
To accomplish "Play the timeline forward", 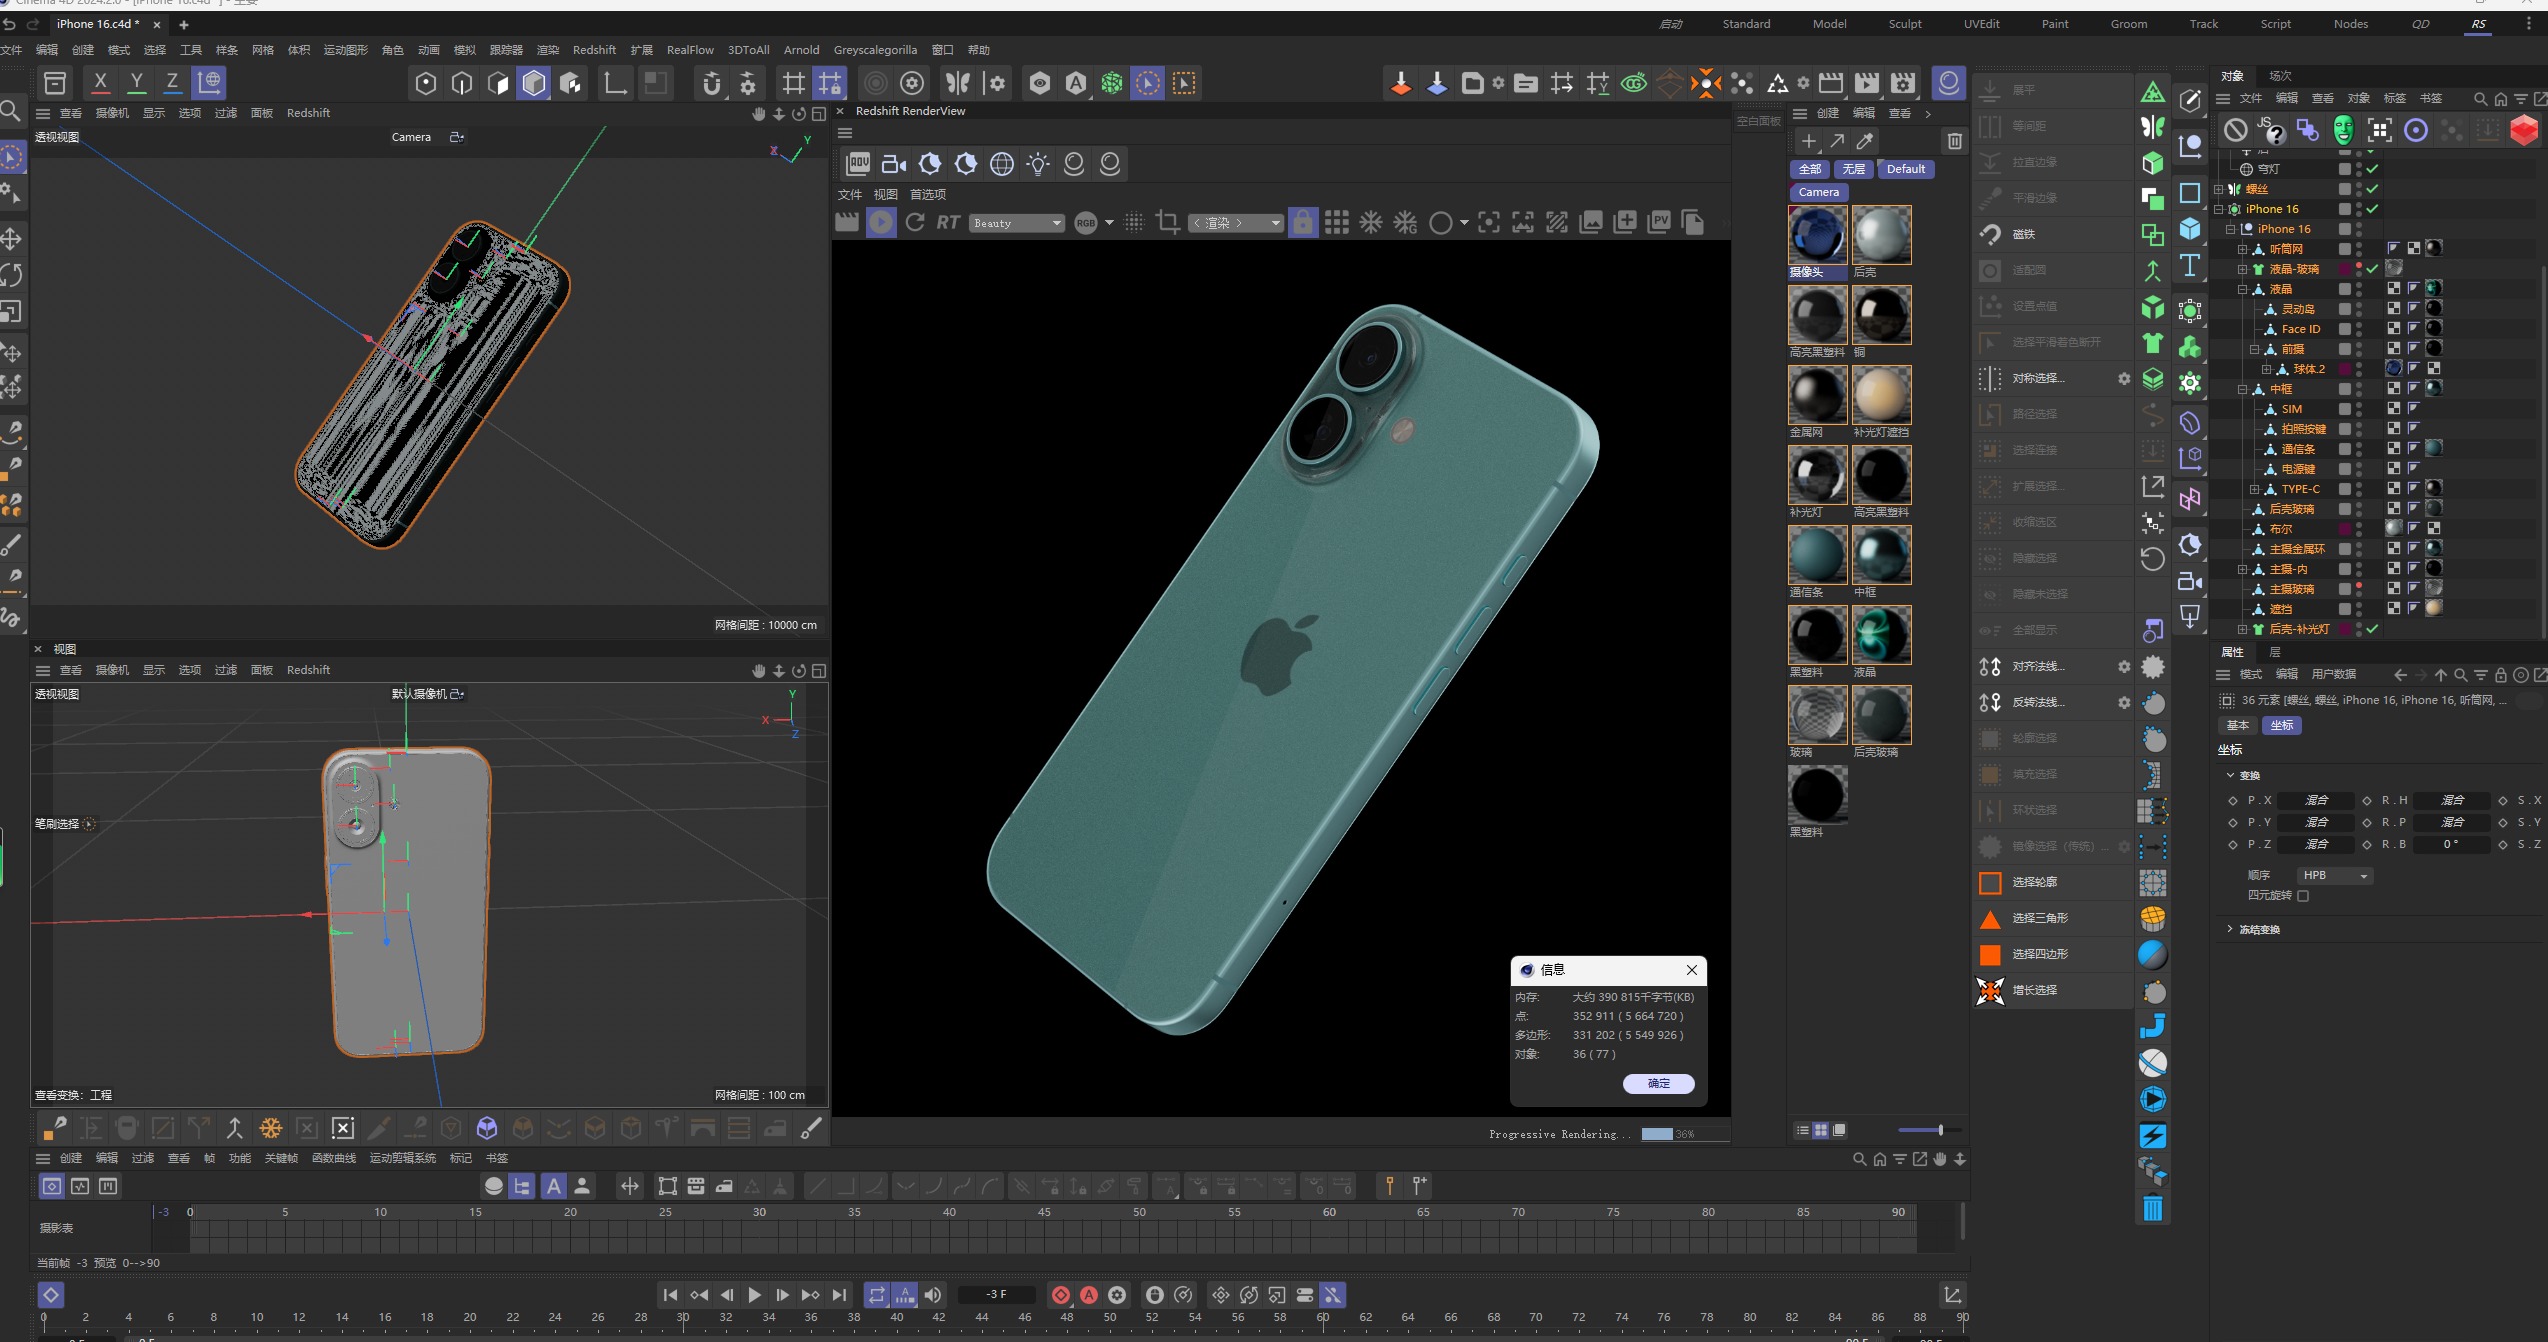I will coord(755,1295).
